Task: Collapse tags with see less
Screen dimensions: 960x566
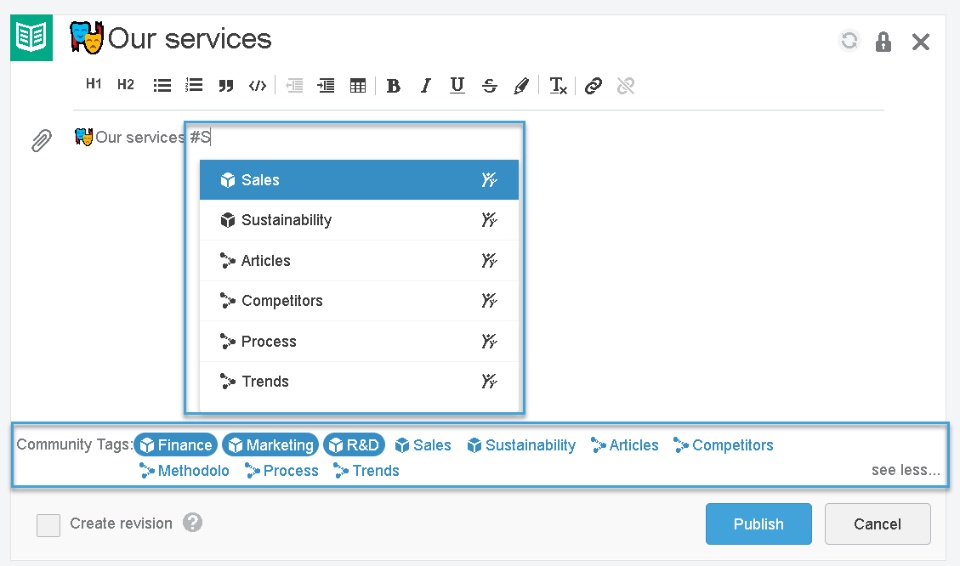Action: pyautogui.click(x=905, y=470)
